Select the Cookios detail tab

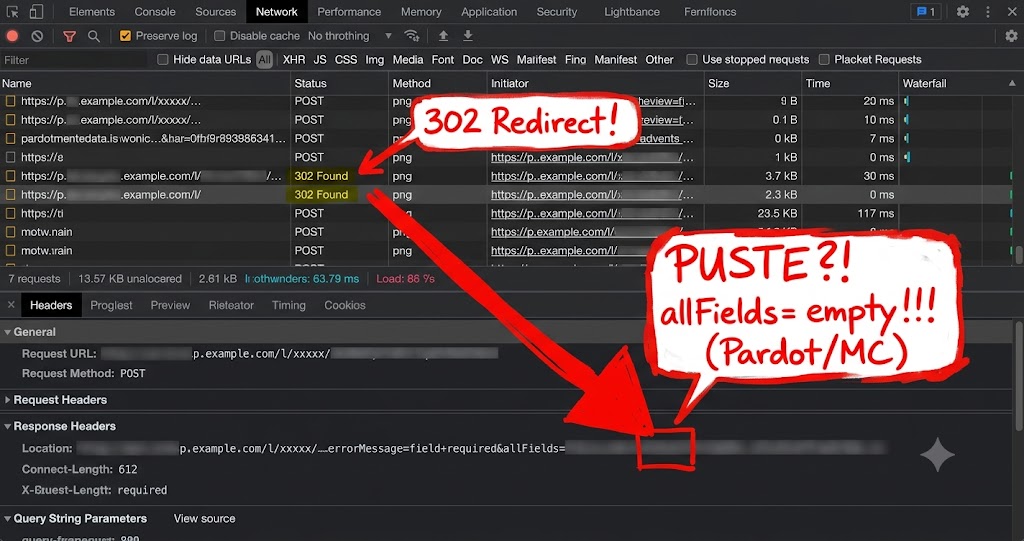coord(345,305)
